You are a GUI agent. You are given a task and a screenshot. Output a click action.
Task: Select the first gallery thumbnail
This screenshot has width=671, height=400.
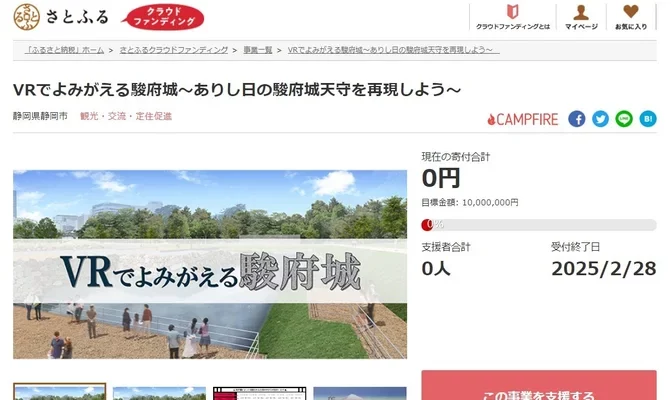click(59, 392)
